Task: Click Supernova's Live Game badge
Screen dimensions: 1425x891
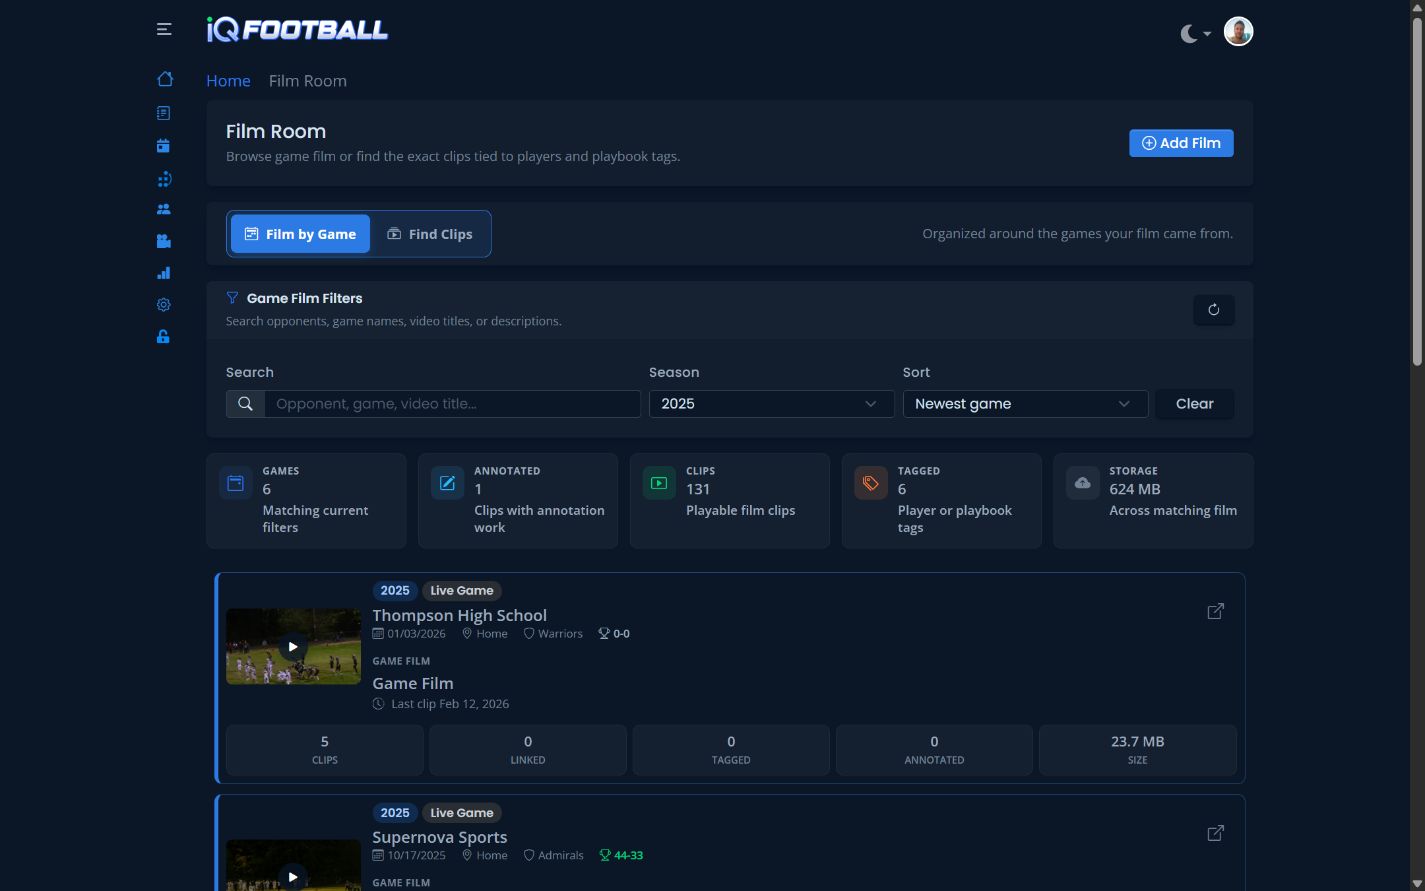Action: click(x=461, y=813)
